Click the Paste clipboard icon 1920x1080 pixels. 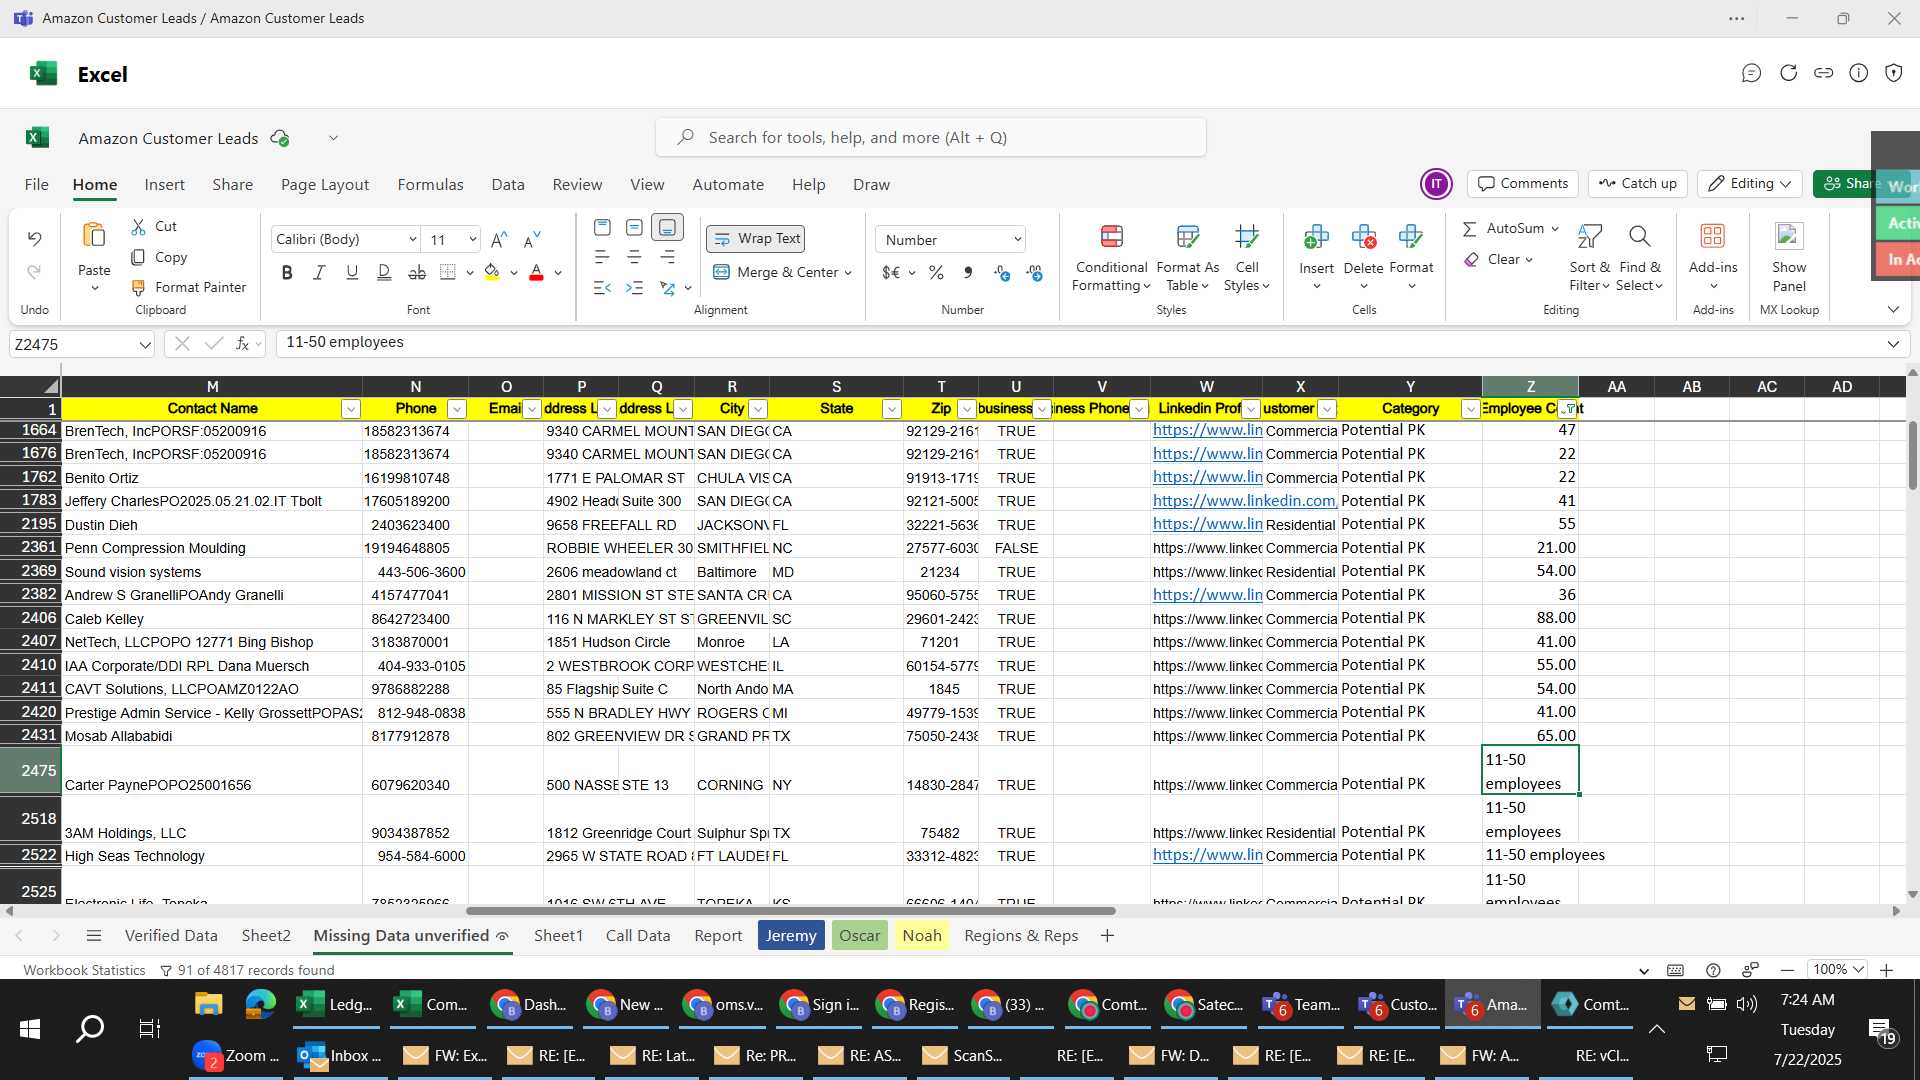click(94, 235)
